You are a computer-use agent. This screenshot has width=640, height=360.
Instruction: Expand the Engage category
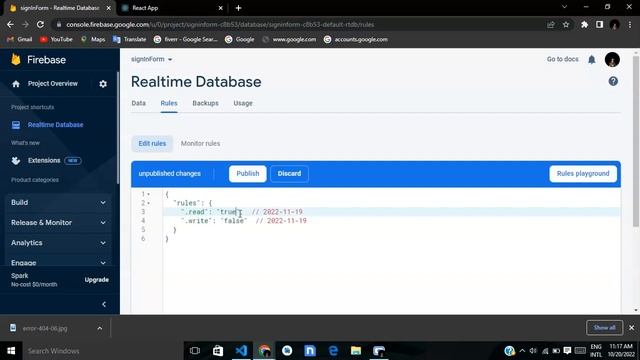pos(58,262)
